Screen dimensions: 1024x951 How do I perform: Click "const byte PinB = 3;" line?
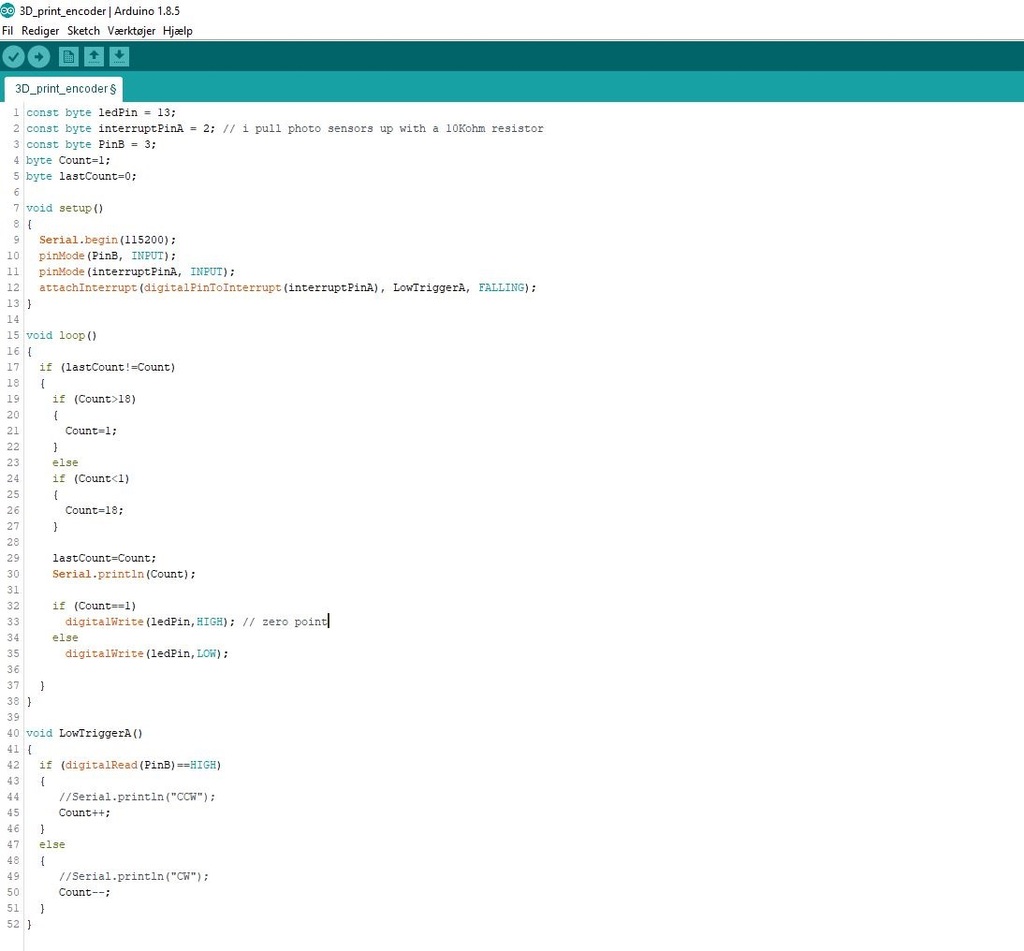[91, 144]
